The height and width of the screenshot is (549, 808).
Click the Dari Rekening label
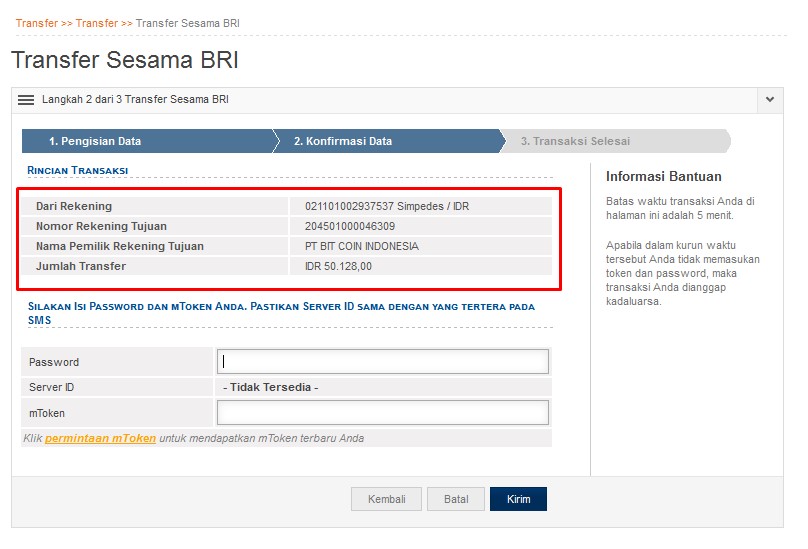[74, 206]
